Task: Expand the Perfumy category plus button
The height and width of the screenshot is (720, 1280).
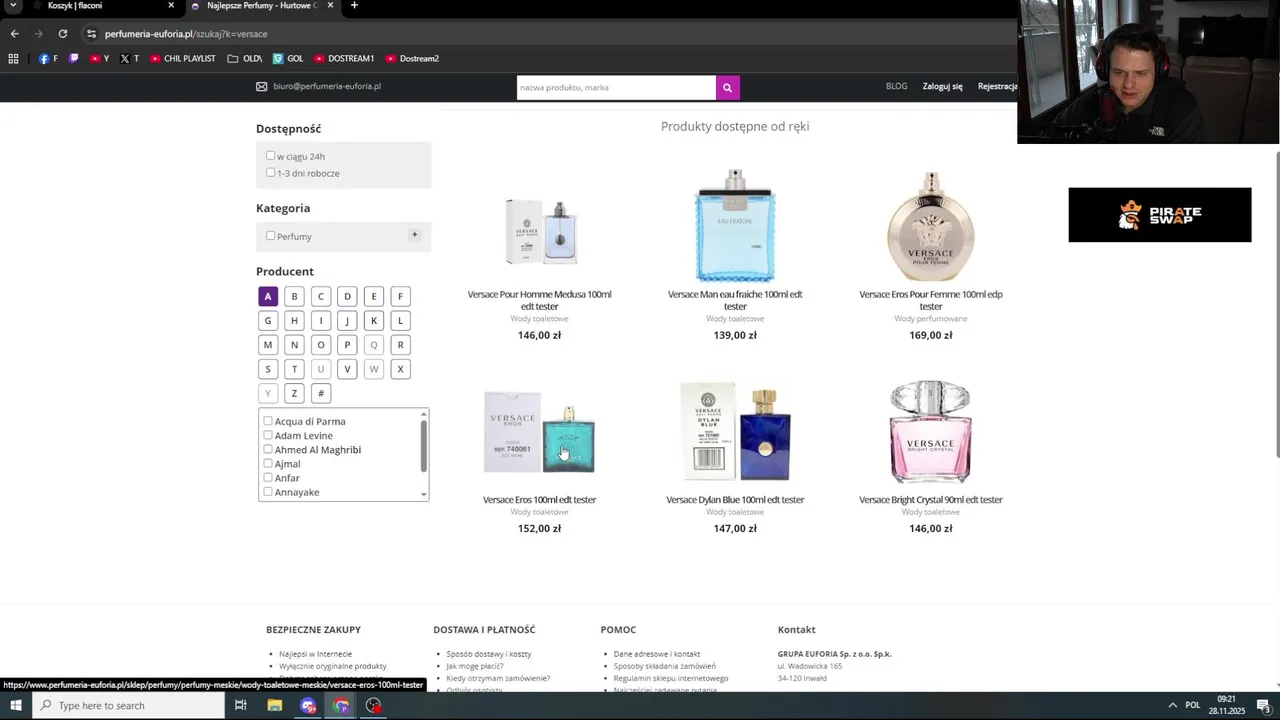Action: pos(414,235)
